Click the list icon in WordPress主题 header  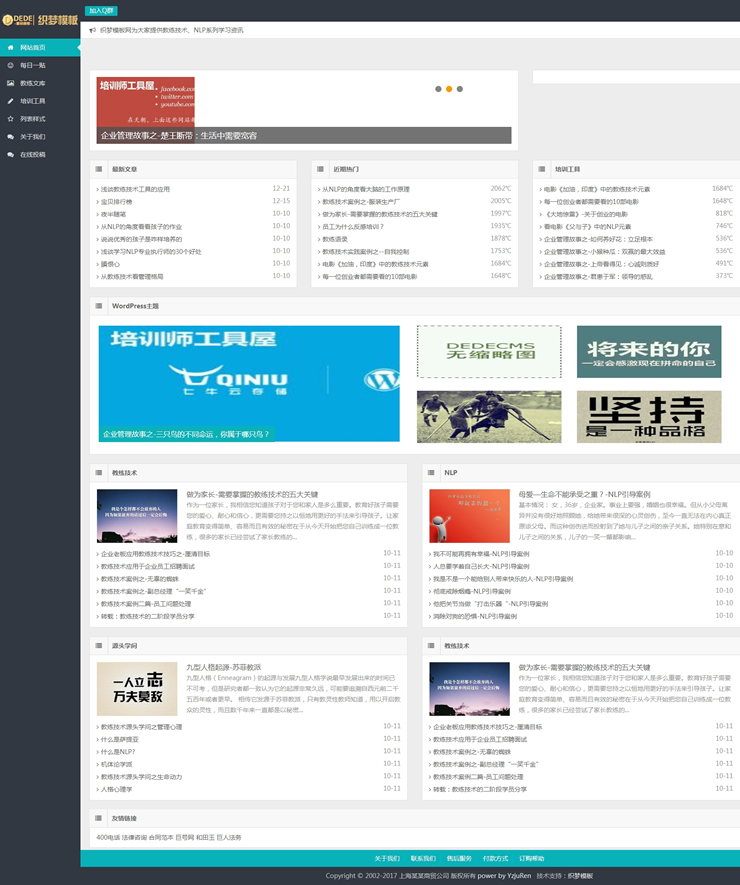point(100,305)
